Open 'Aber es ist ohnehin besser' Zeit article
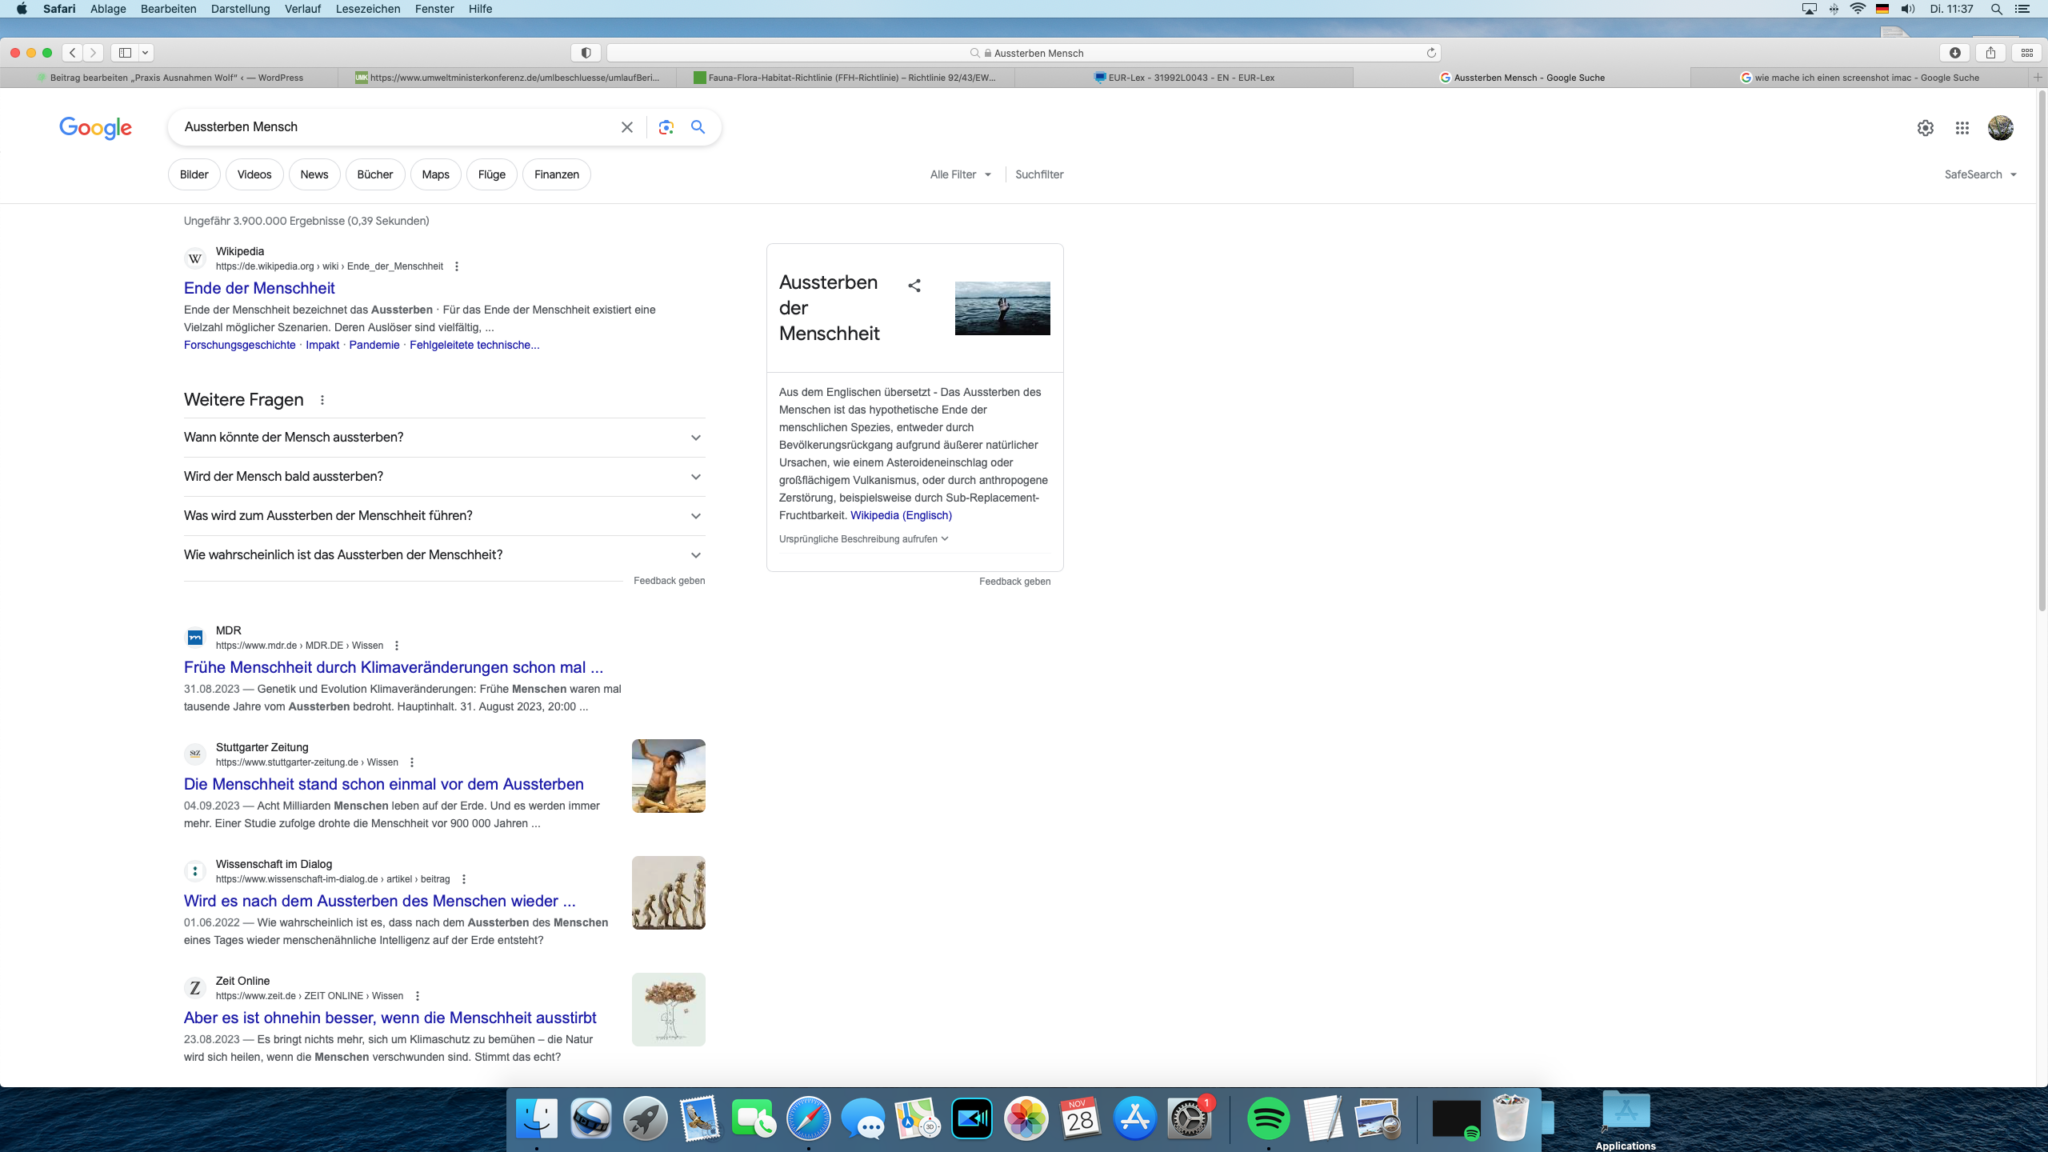 [390, 1018]
